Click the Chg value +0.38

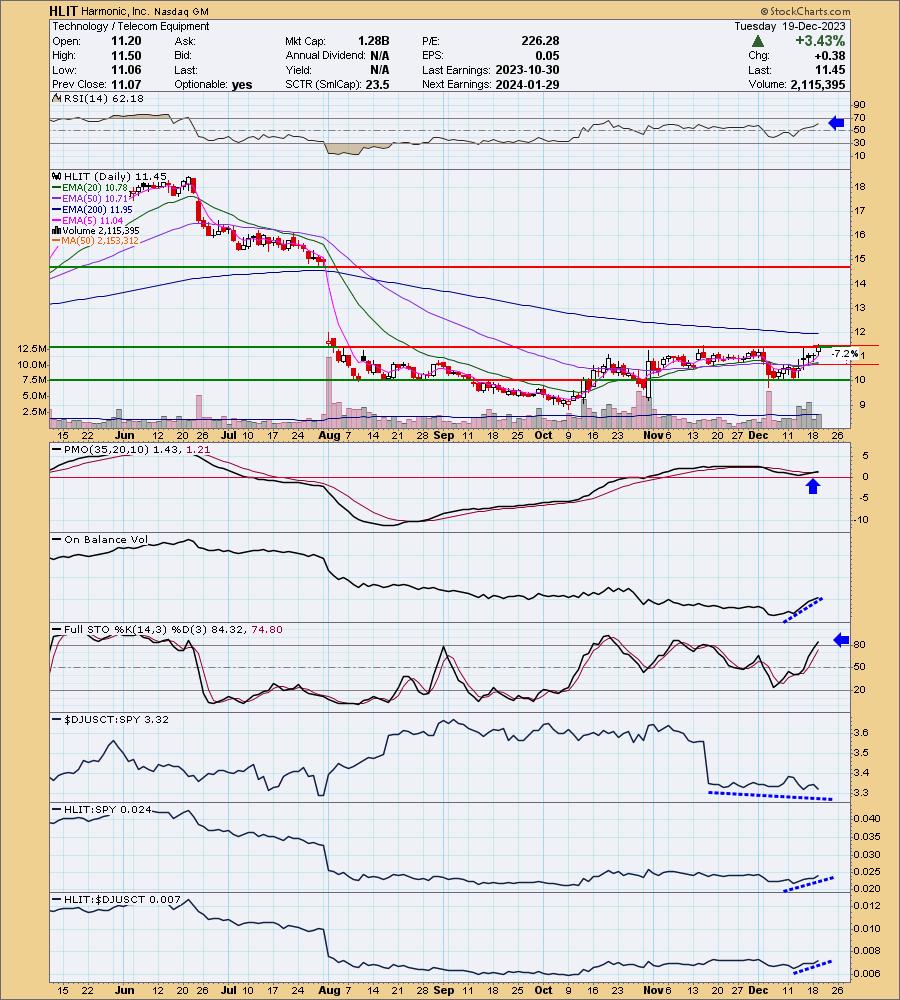click(829, 55)
